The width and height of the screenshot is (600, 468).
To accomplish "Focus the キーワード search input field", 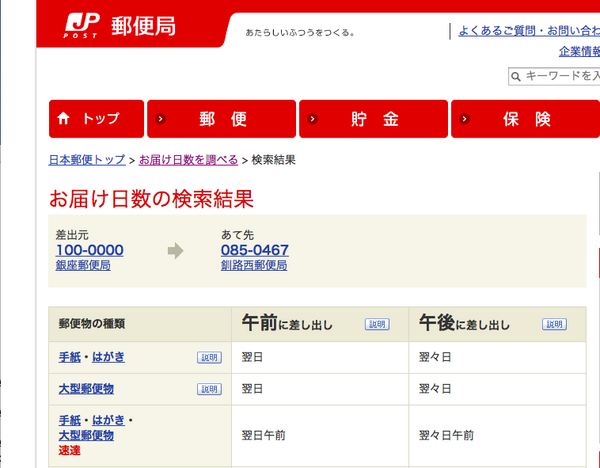I will [x=560, y=76].
